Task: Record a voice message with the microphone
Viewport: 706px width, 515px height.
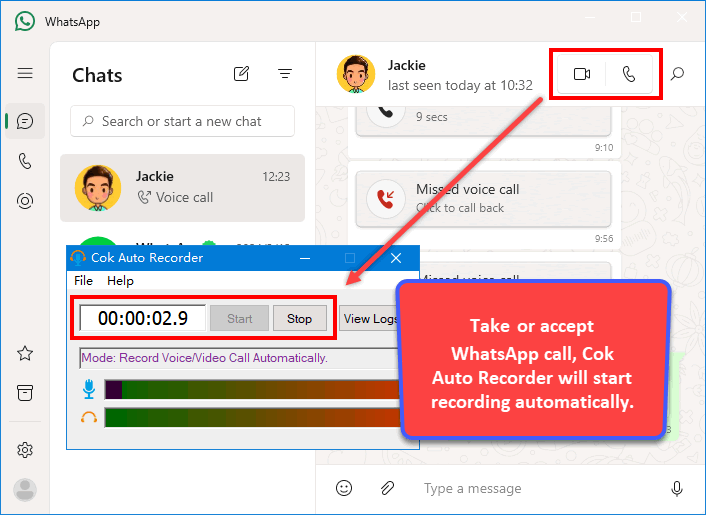Action: tap(677, 488)
